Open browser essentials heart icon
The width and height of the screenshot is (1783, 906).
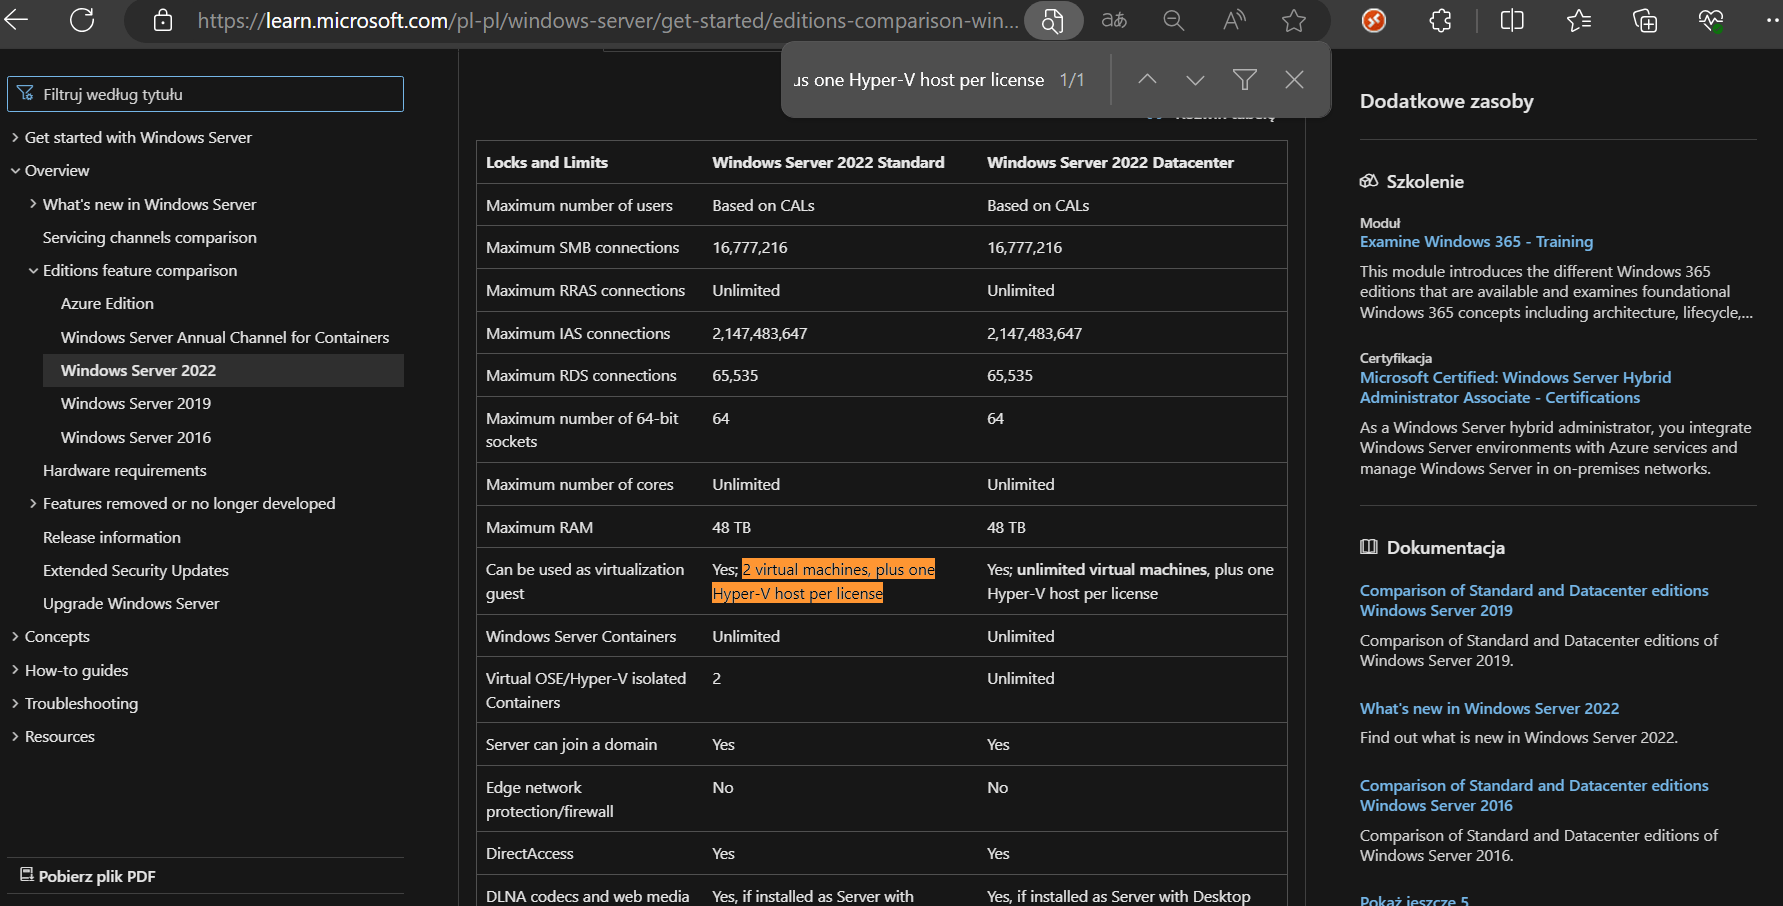pyautogui.click(x=1711, y=20)
